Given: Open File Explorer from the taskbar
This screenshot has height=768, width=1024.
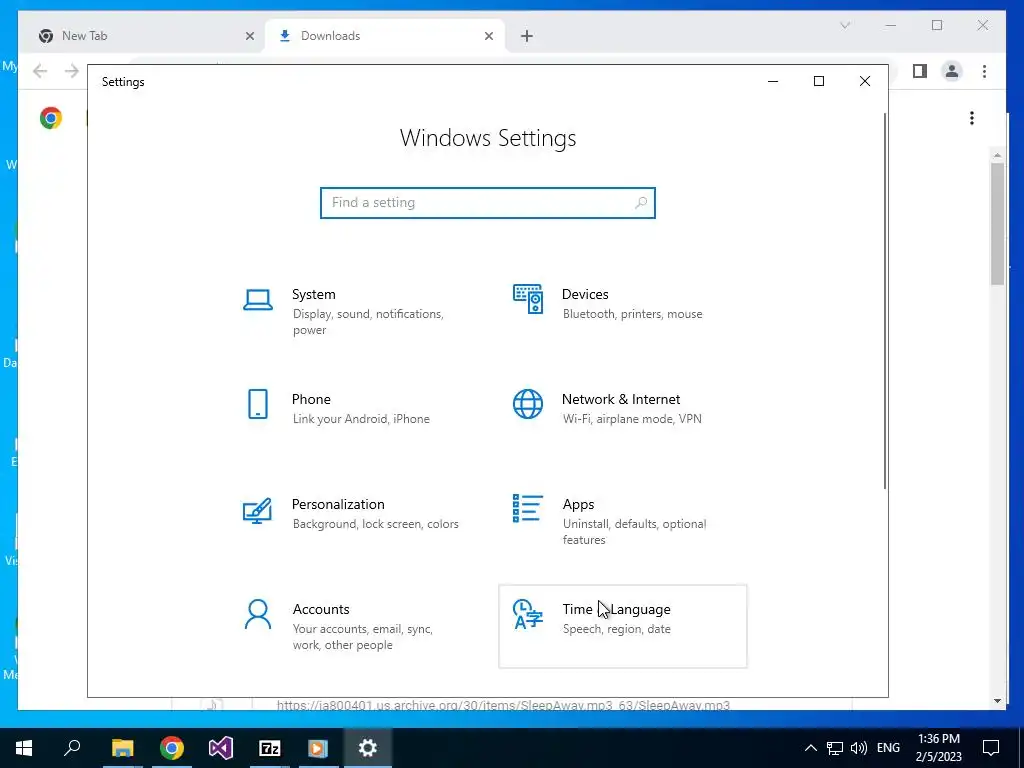Looking at the screenshot, I should tap(122, 748).
